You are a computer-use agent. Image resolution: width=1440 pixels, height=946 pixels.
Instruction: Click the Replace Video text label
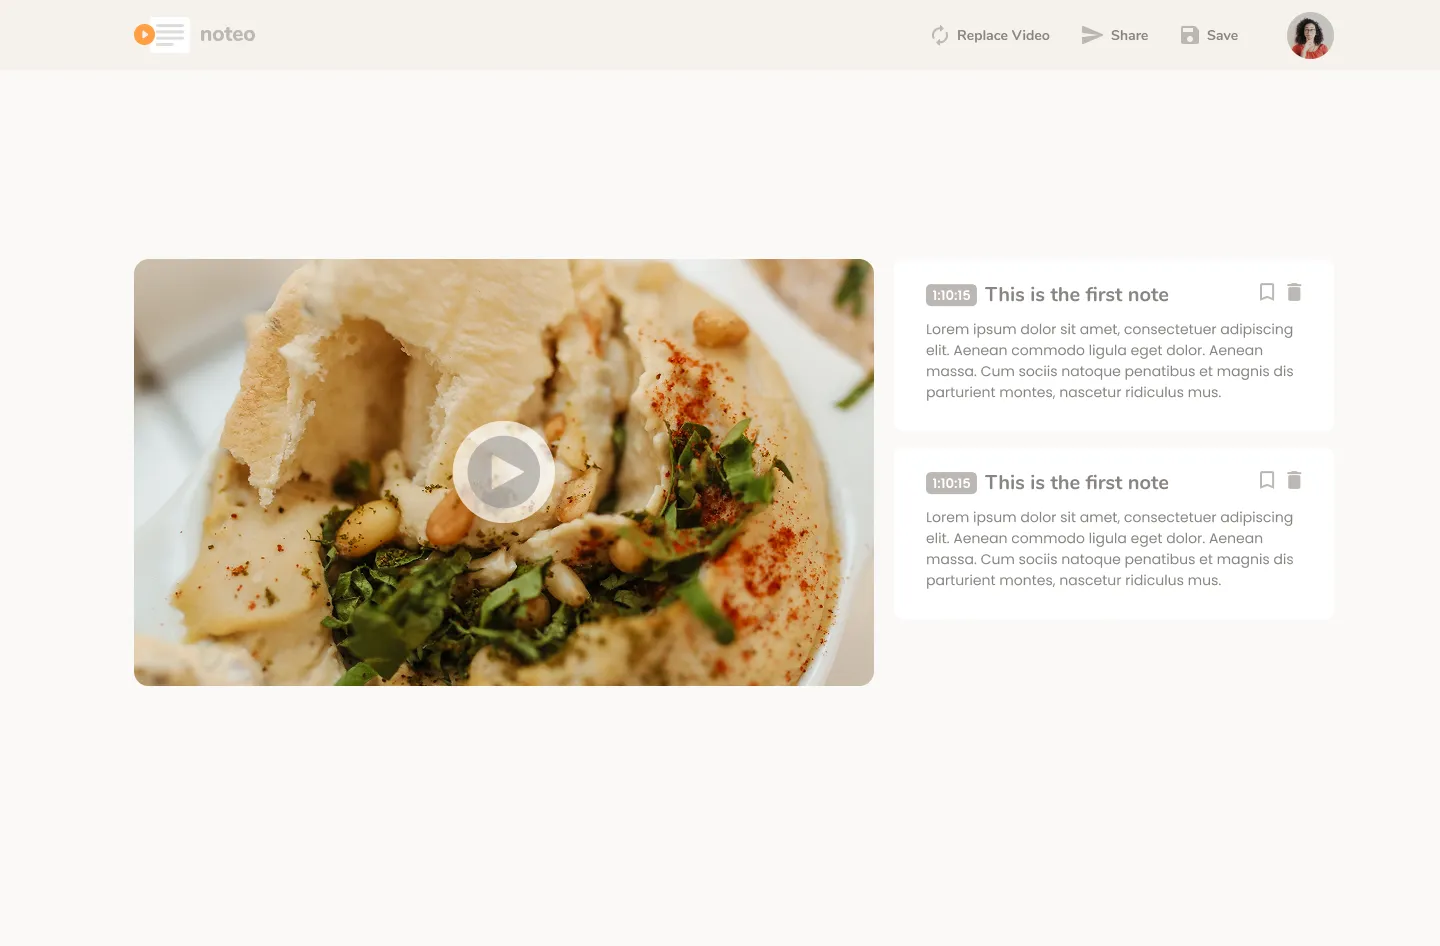(1003, 35)
